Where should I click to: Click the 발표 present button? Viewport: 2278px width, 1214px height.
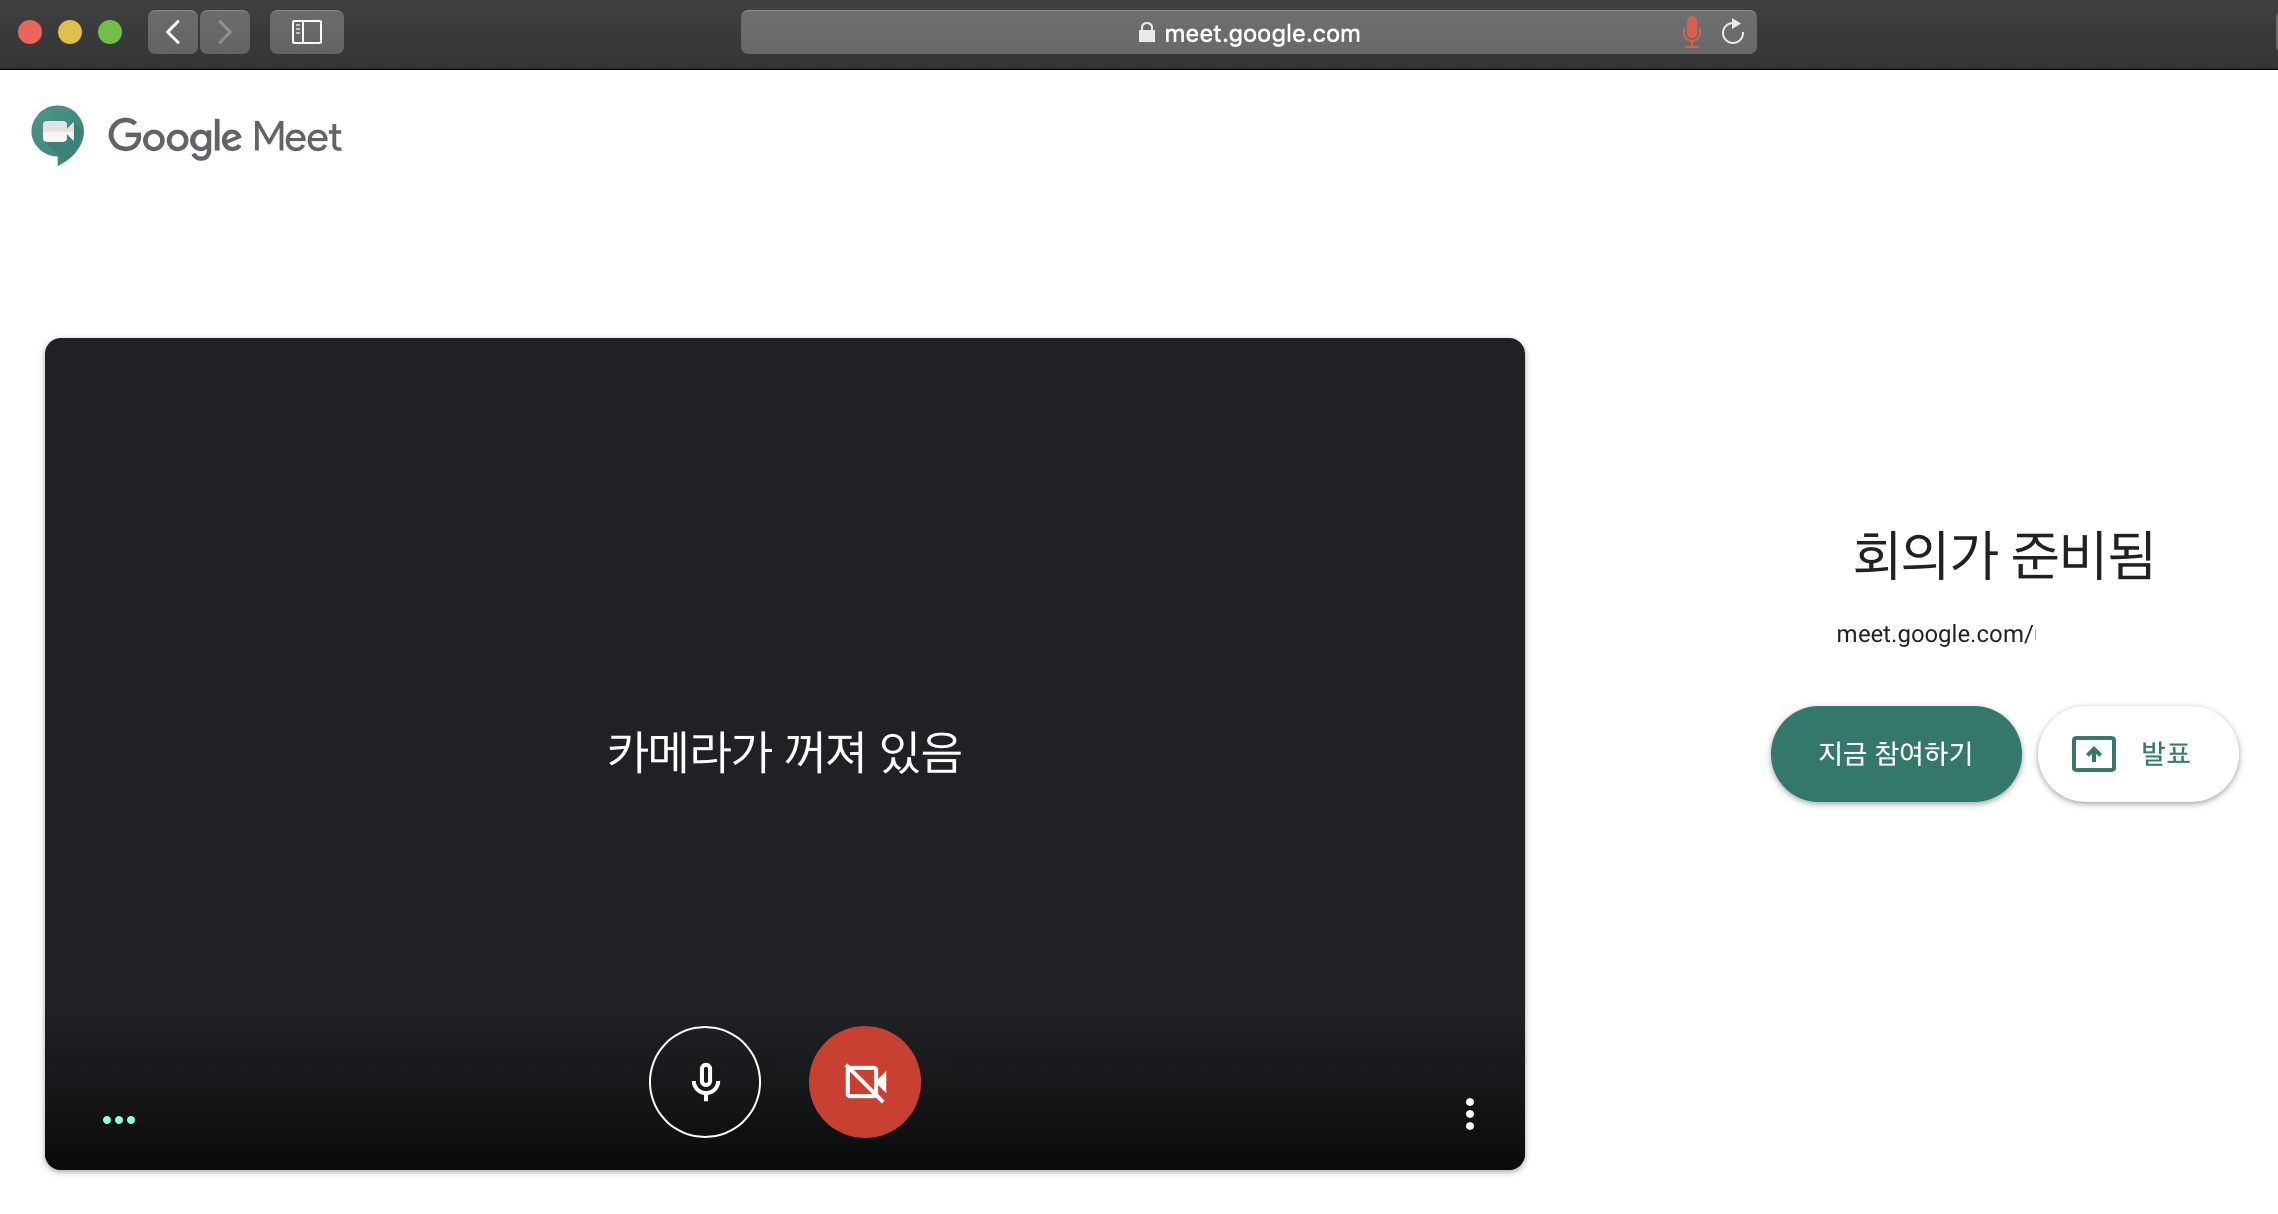click(2138, 753)
